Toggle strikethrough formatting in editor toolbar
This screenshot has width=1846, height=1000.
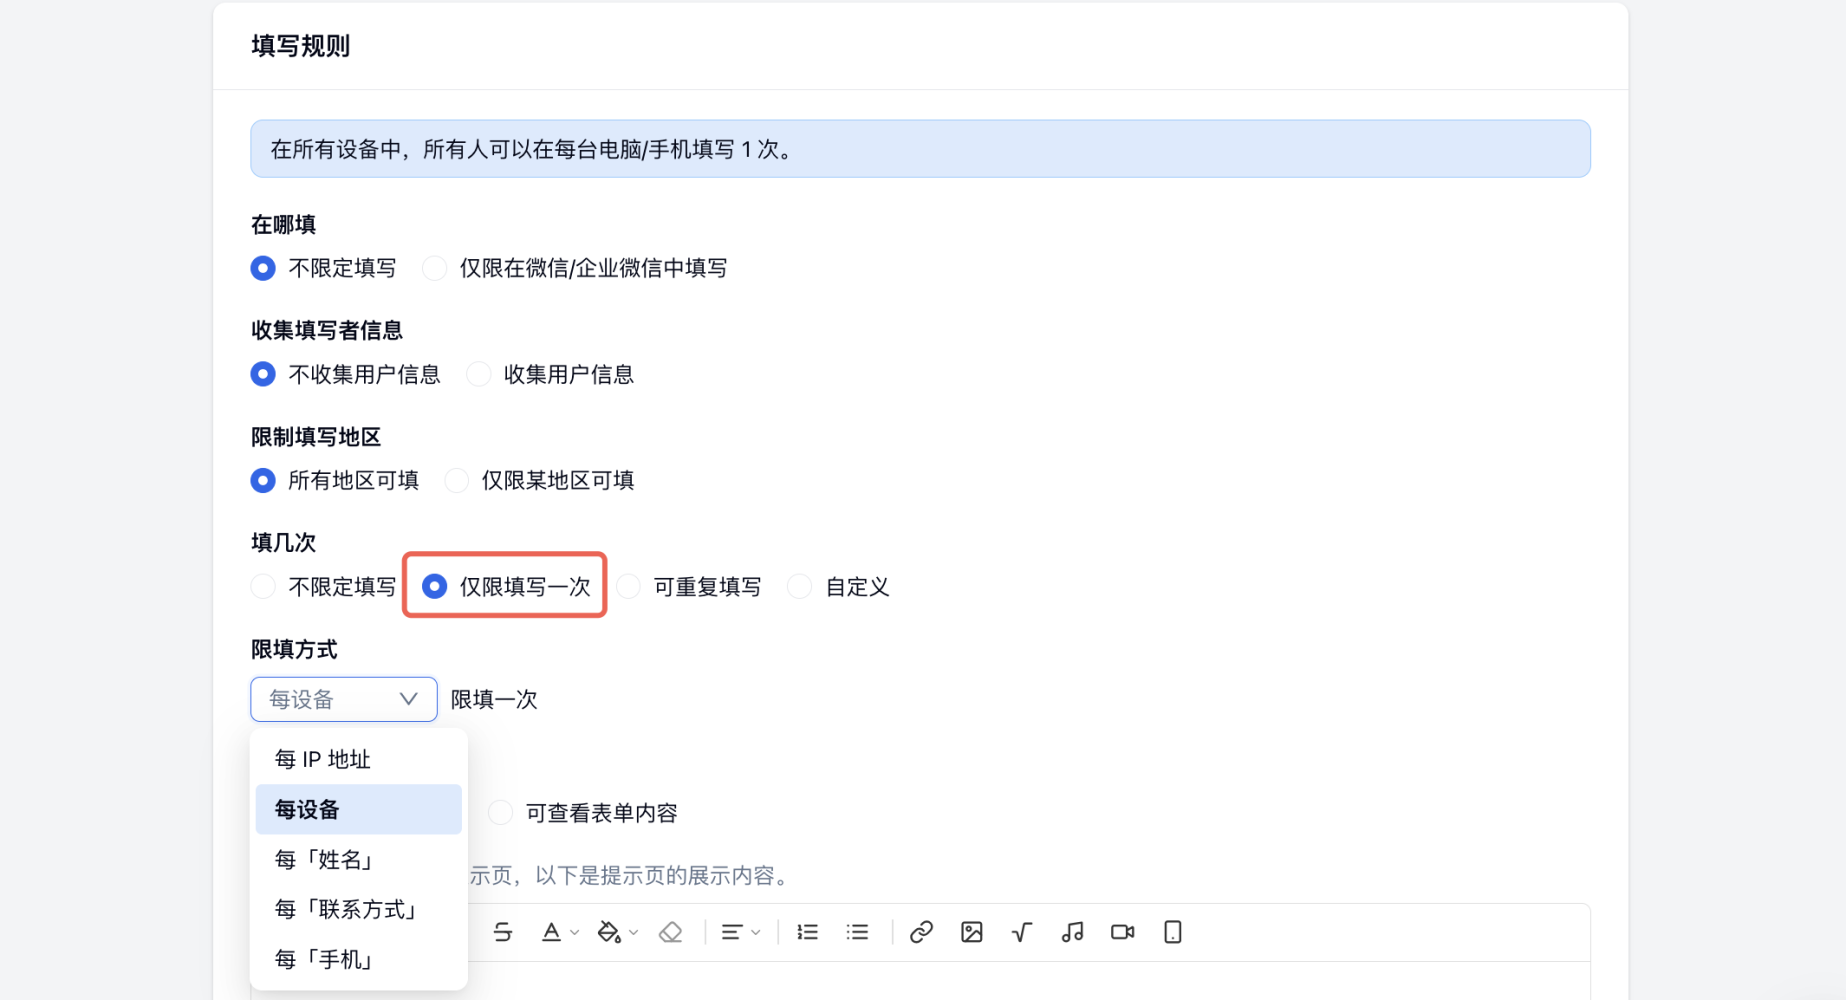pyautogui.click(x=503, y=932)
